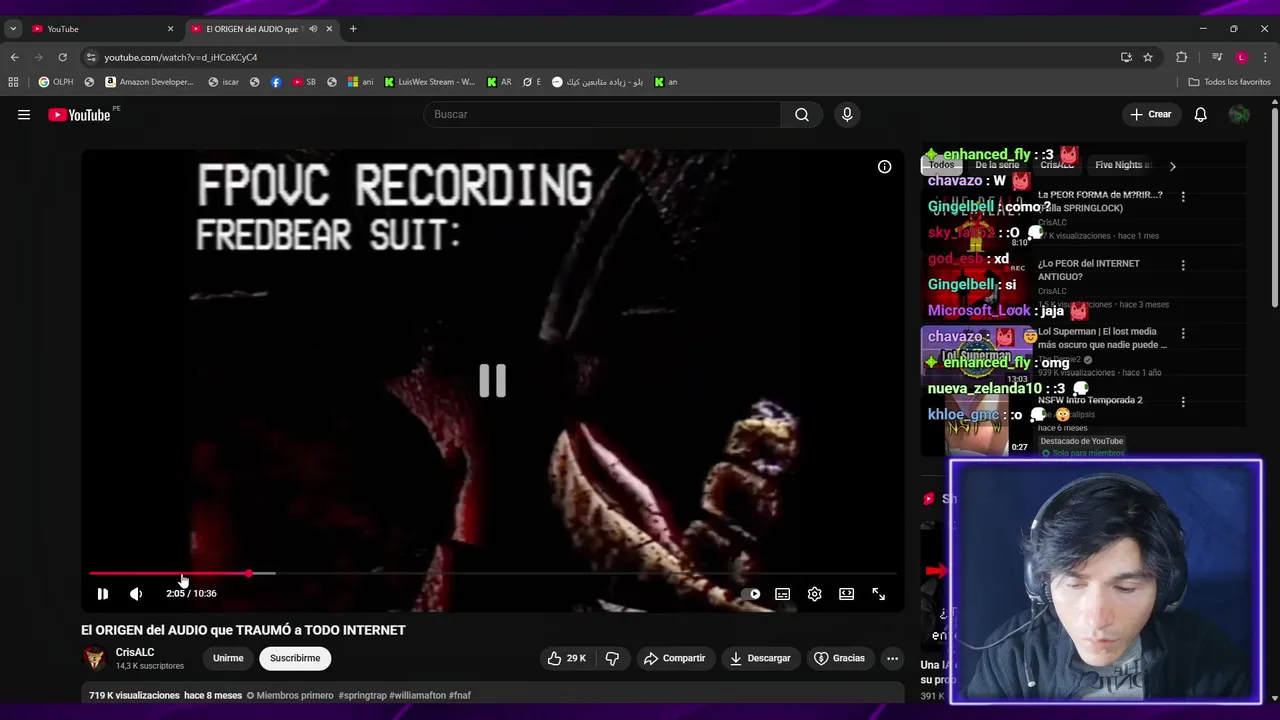Viewport: 1280px width, 720px height.
Task: Open the Crear menu
Action: (x=1150, y=115)
